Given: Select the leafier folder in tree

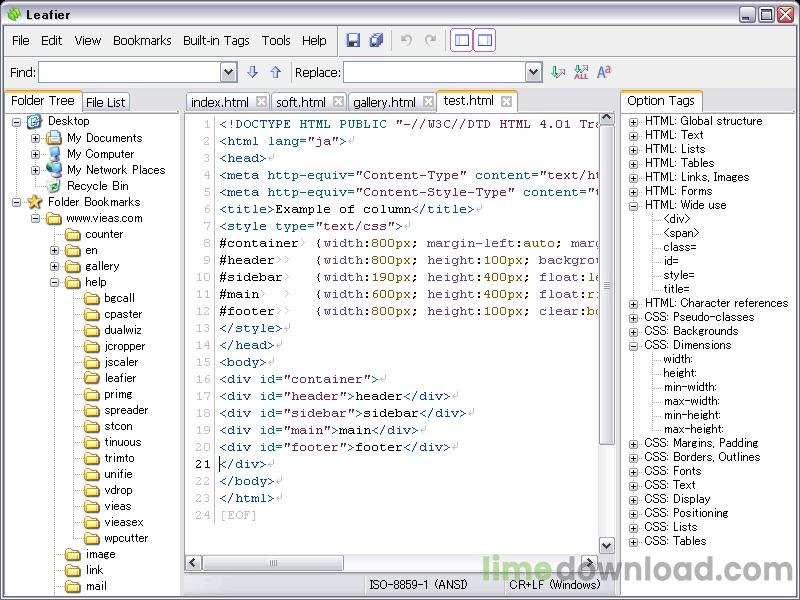Looking at the screenshot, I should [120, 378].
